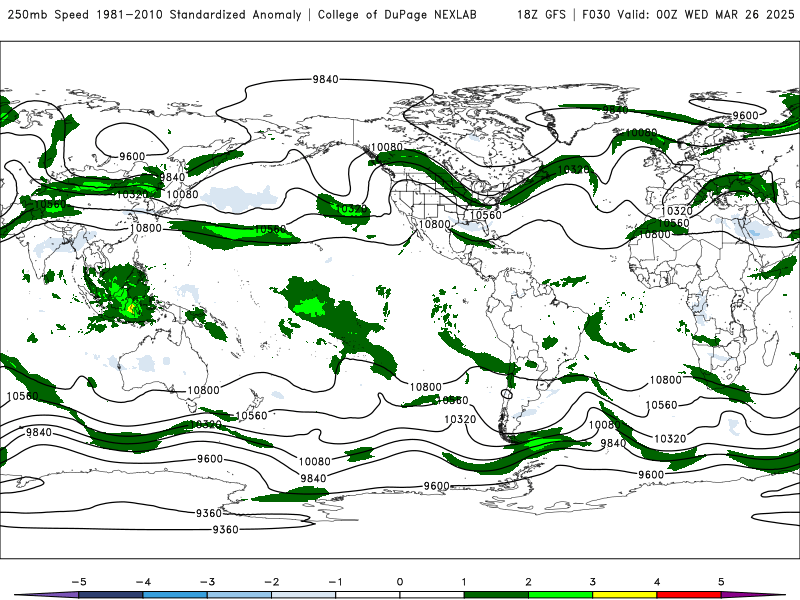The height and width of the screenshot is (600, 800).
Task: Click the bright green 2 to 3 colorbar segment
Action: 561,595
